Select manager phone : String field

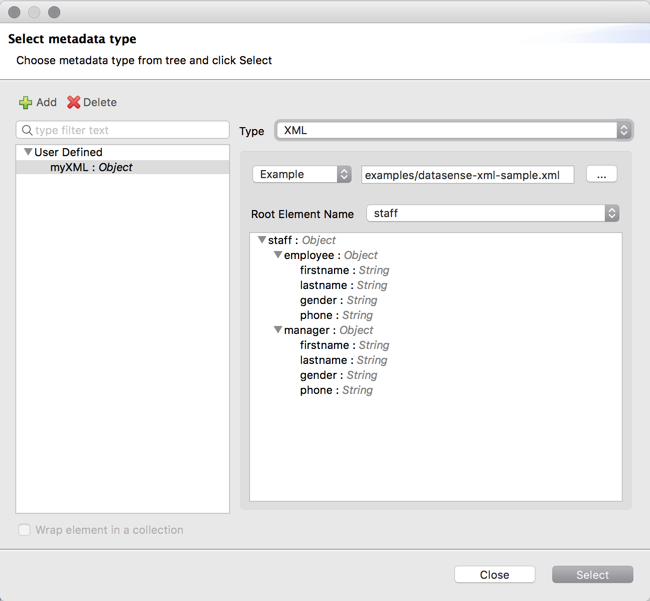(x=335, y=391)
